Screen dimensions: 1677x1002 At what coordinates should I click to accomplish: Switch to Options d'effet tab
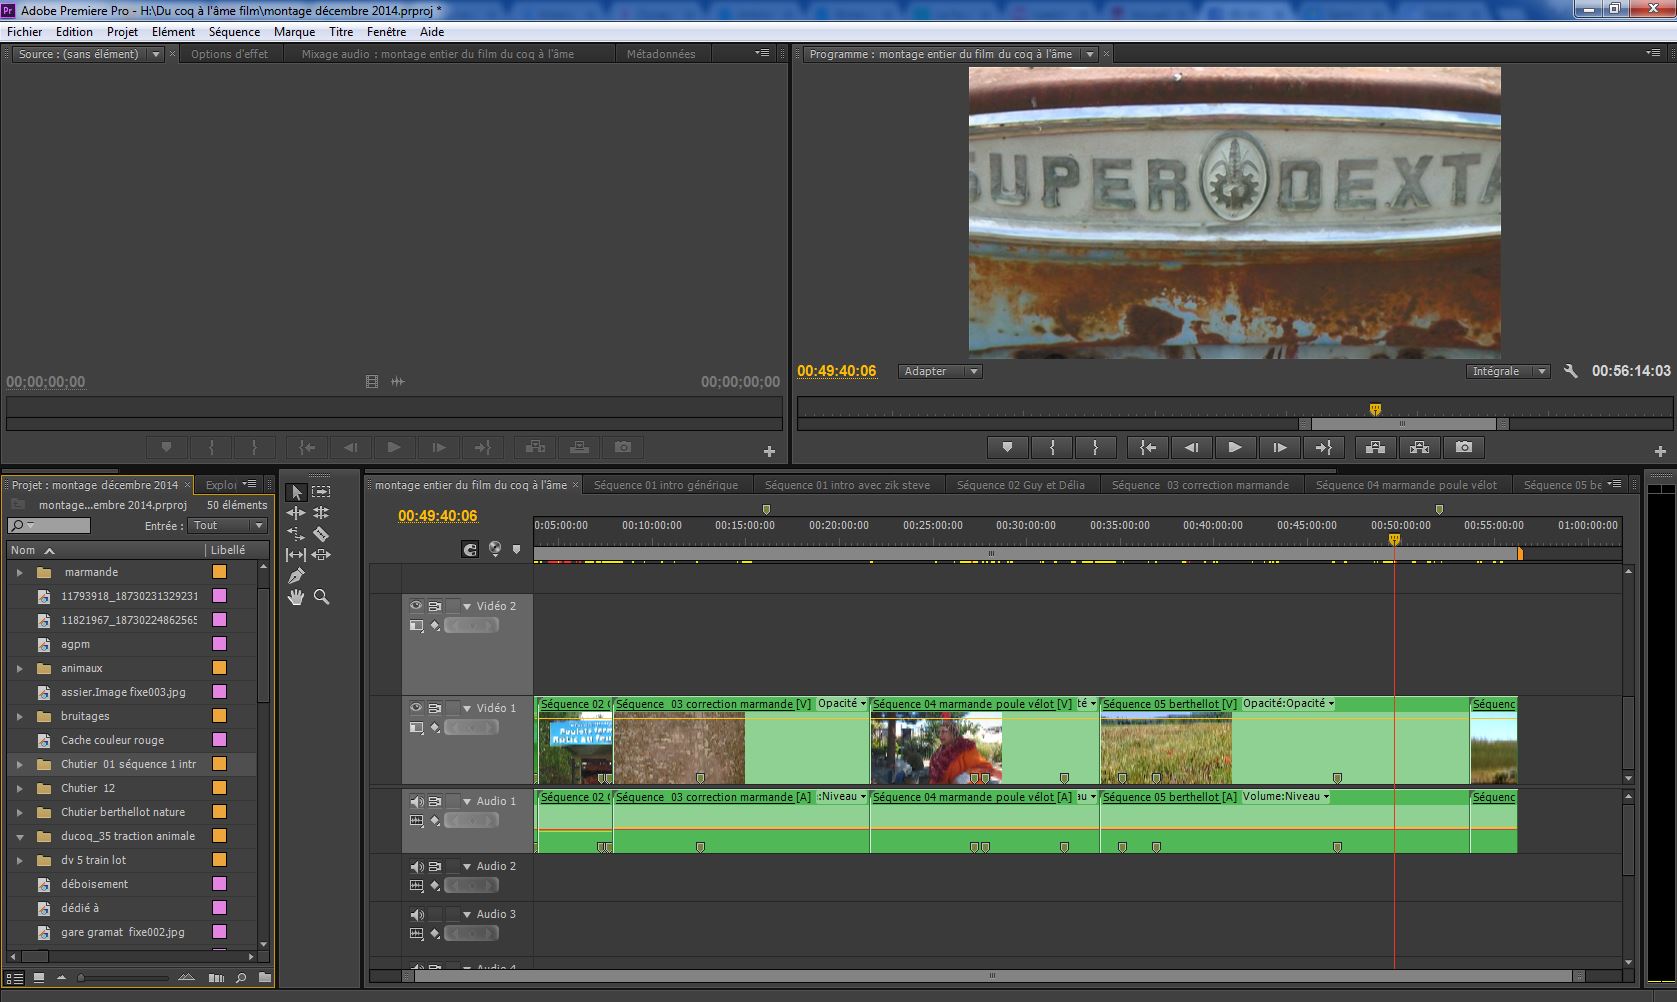[230, 55]
